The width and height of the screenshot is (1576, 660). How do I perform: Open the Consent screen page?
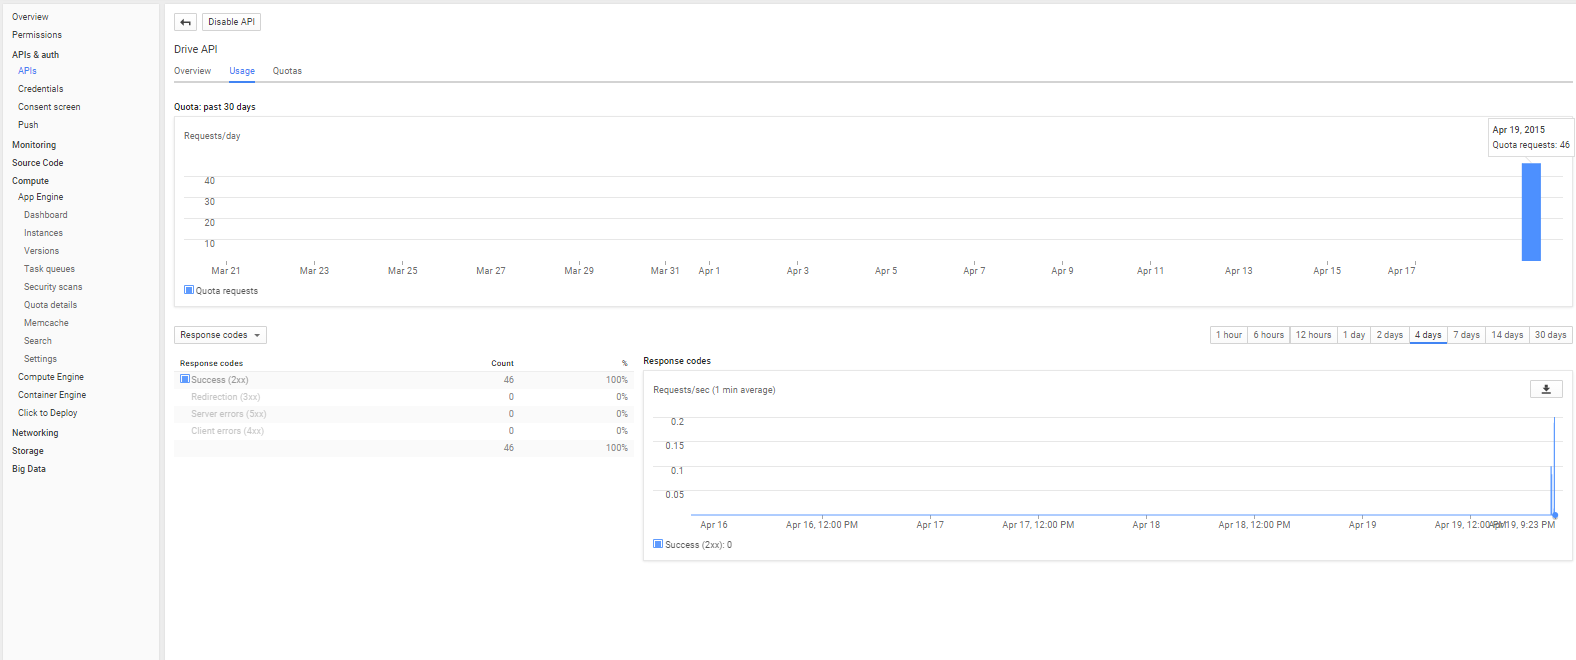coord(49,107)
